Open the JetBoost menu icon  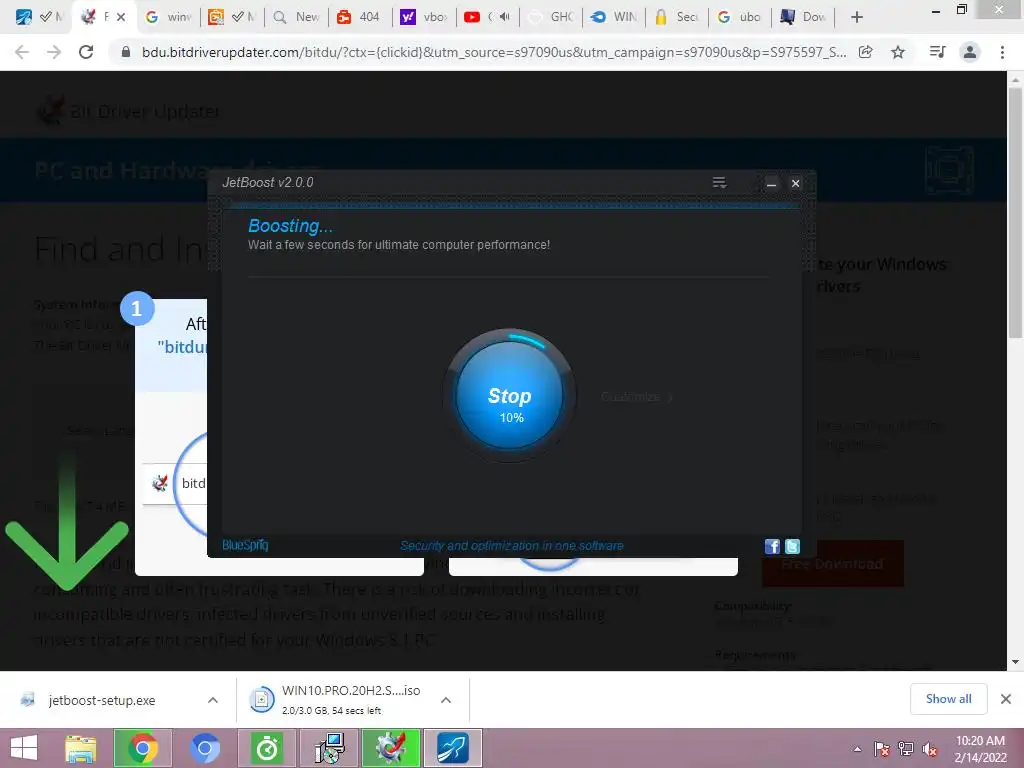(719, 183)
